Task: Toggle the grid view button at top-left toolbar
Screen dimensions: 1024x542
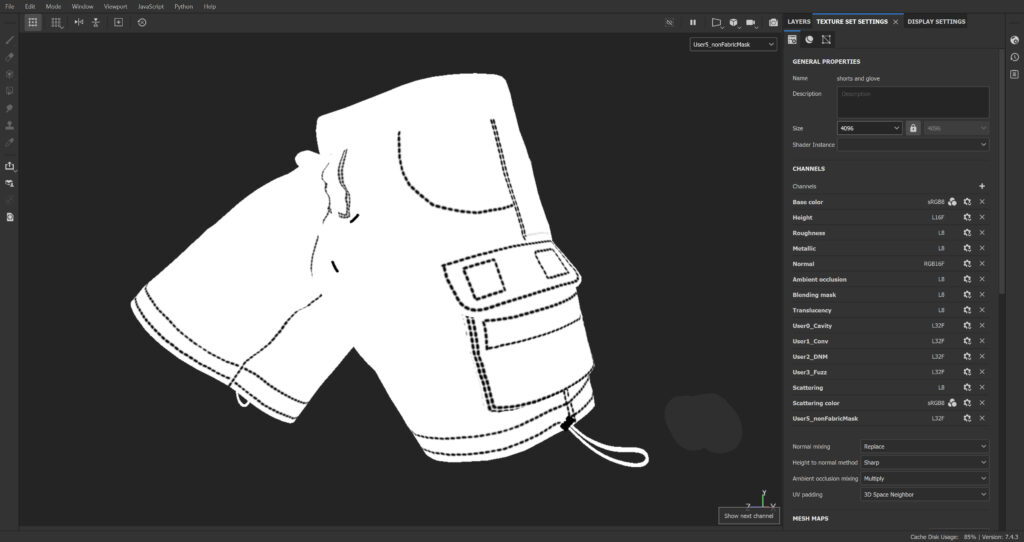Action: [x=33, y=22]
